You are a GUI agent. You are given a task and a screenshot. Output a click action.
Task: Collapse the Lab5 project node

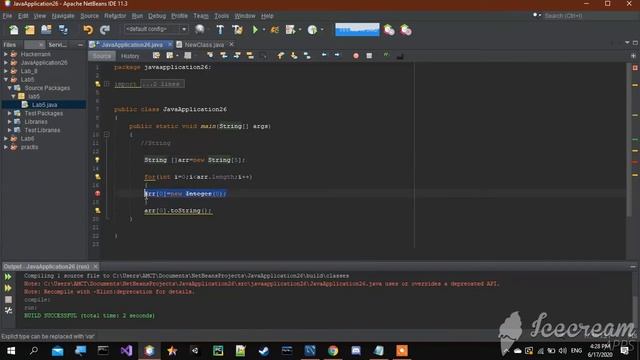pyautogui.click(x=6, y=79)
